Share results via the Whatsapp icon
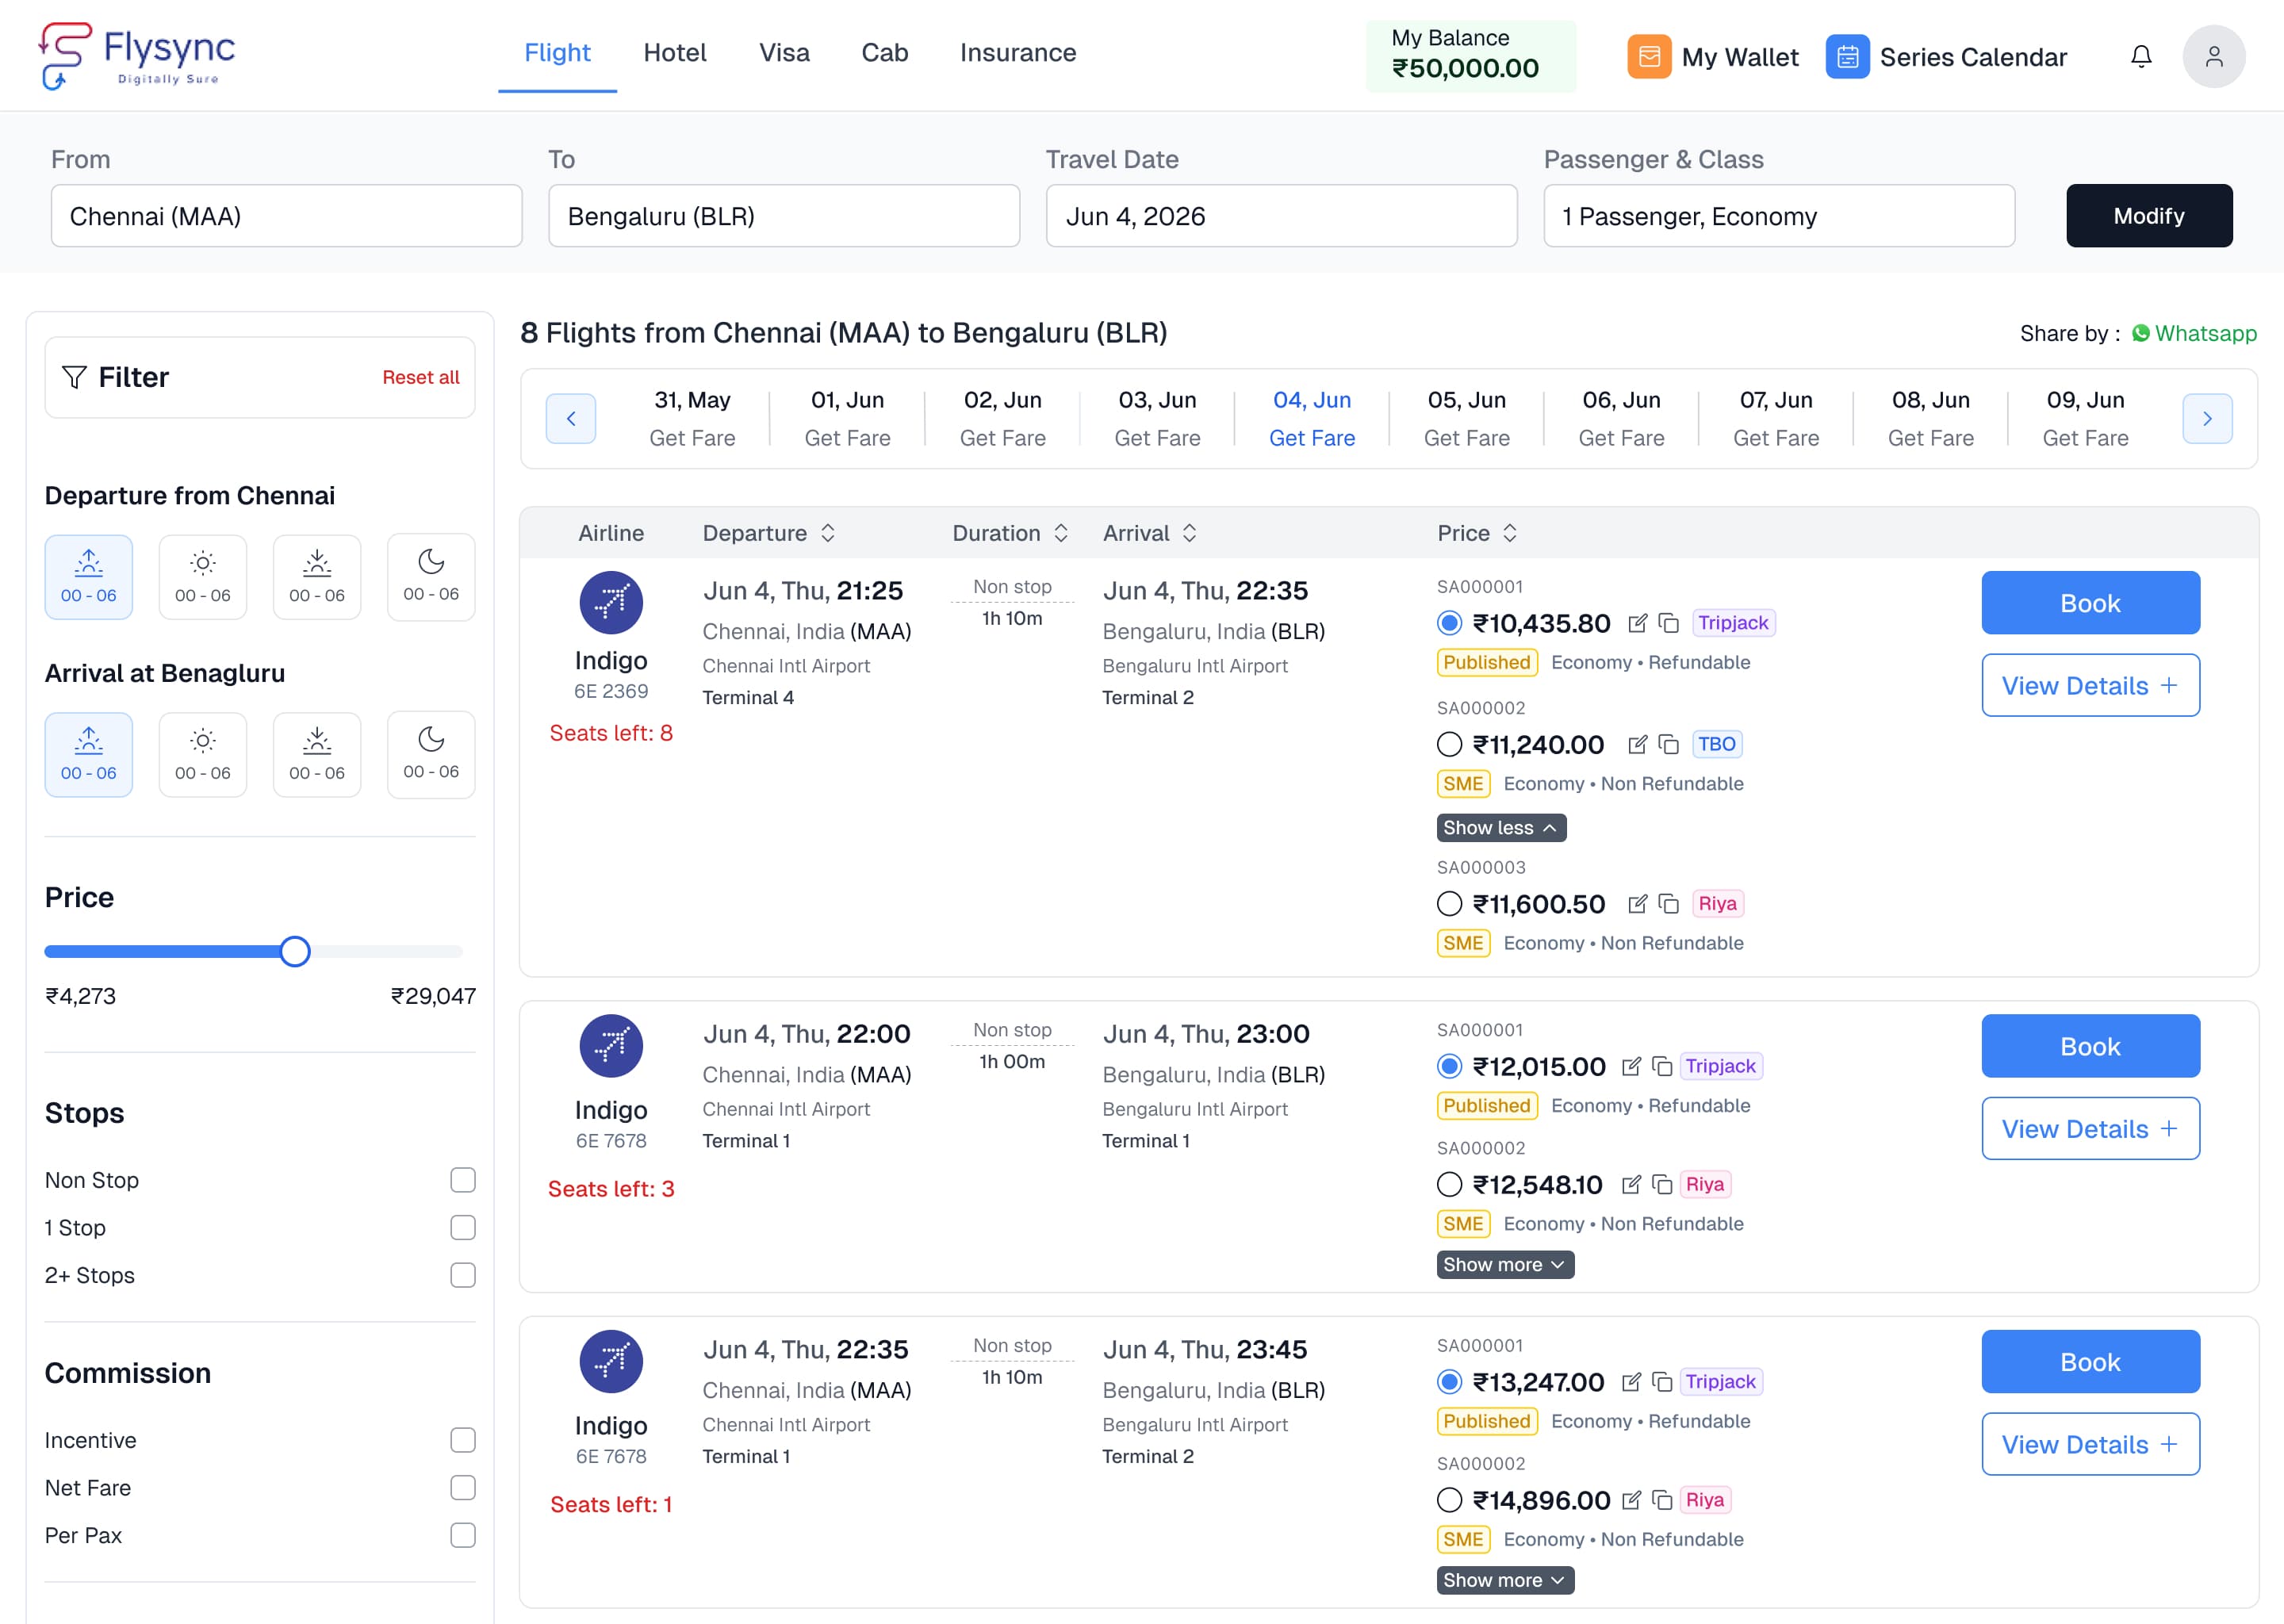2284x1624 pixels. (2141, 333)
